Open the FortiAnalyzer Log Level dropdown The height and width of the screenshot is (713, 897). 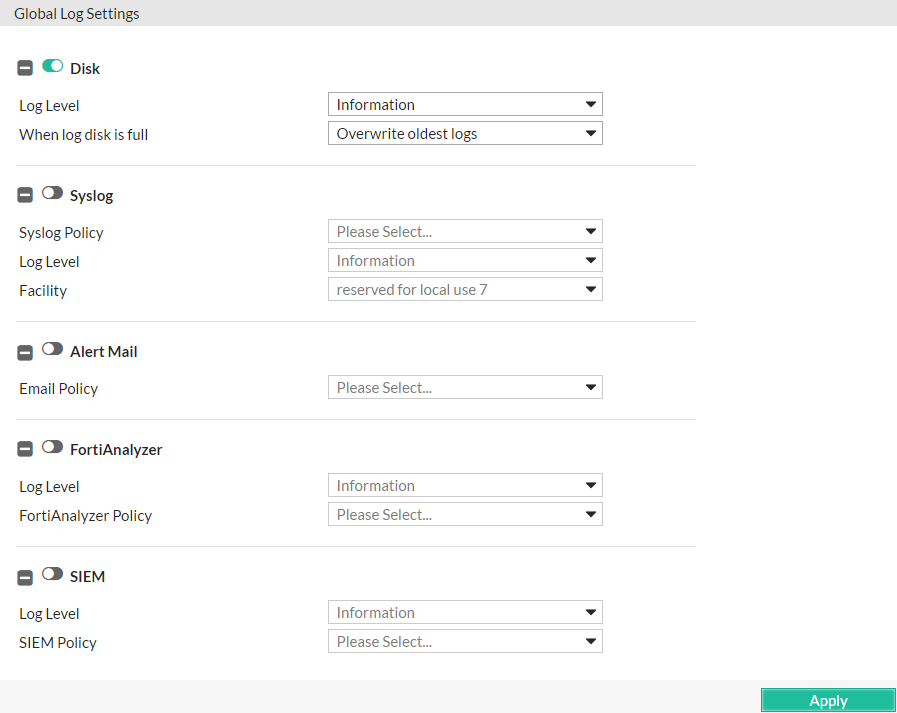(x=465, y=485)
